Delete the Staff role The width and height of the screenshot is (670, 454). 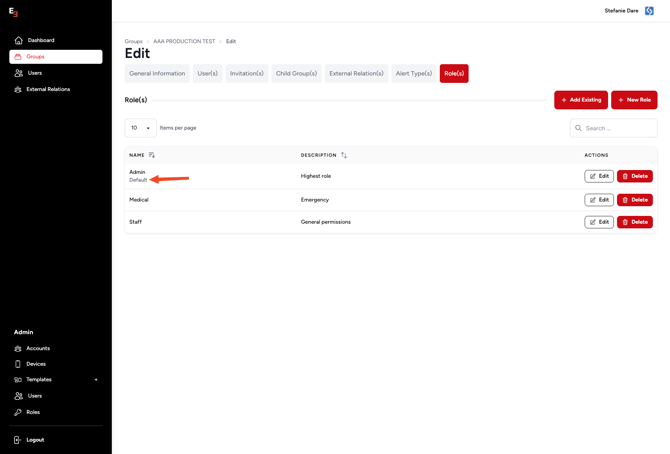click(634, 222)
